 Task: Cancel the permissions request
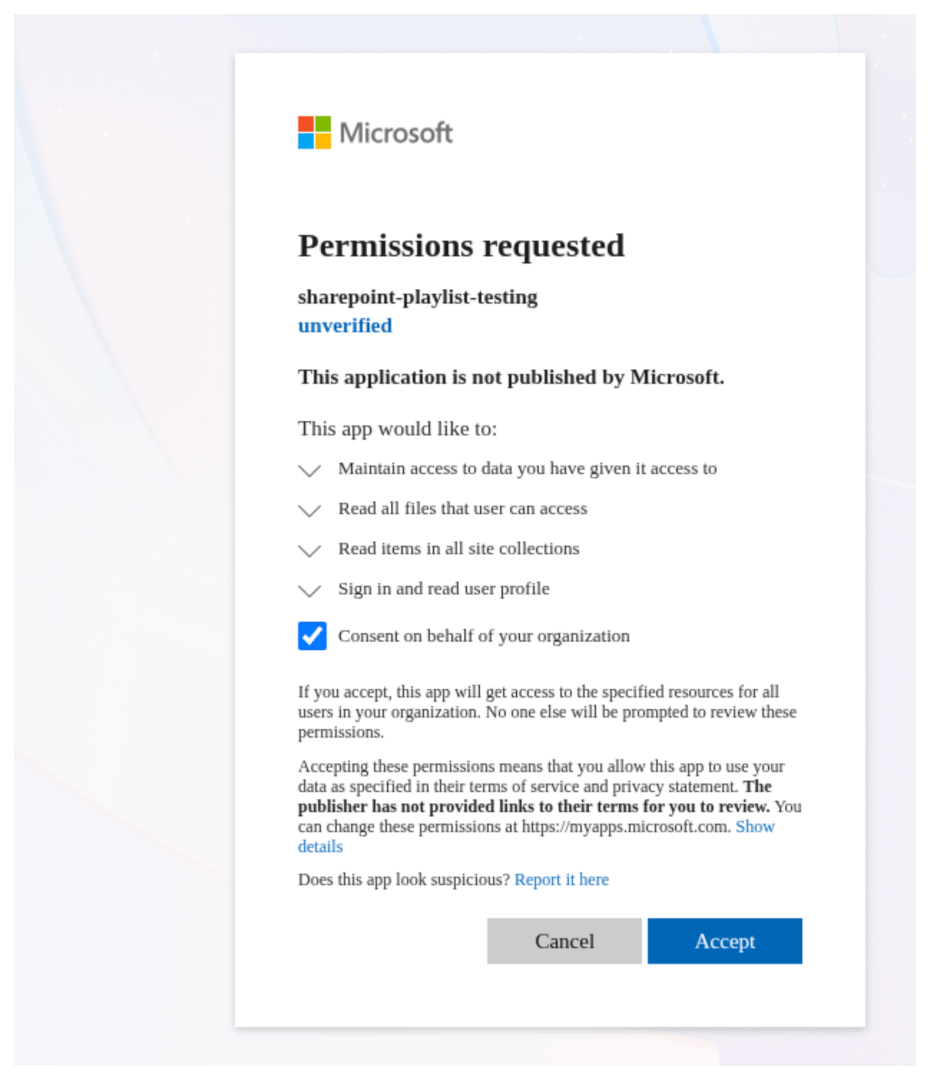click(564, 941)
